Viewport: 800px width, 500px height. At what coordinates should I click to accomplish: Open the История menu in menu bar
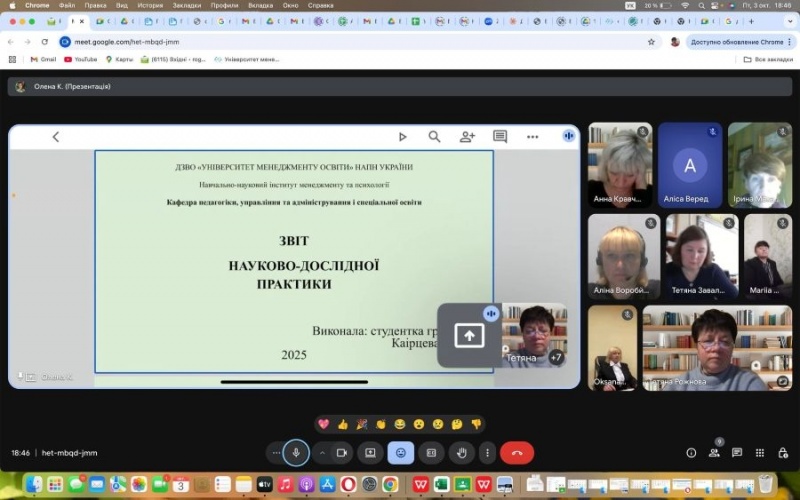(x=150, y=5)
